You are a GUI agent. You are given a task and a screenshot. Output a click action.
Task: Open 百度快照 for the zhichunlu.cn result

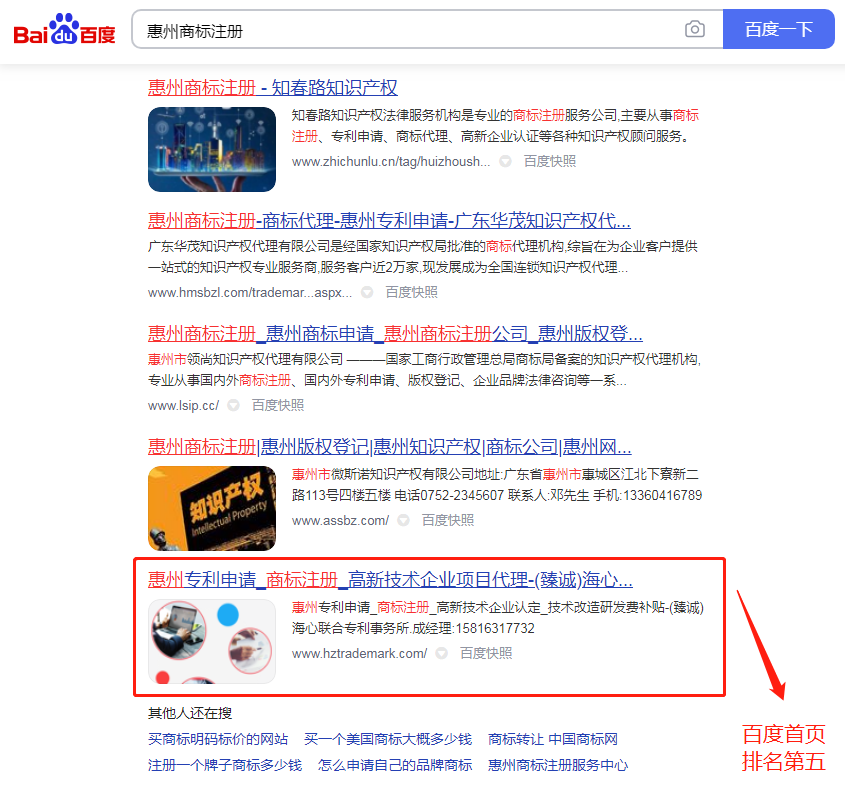point(550,161)
